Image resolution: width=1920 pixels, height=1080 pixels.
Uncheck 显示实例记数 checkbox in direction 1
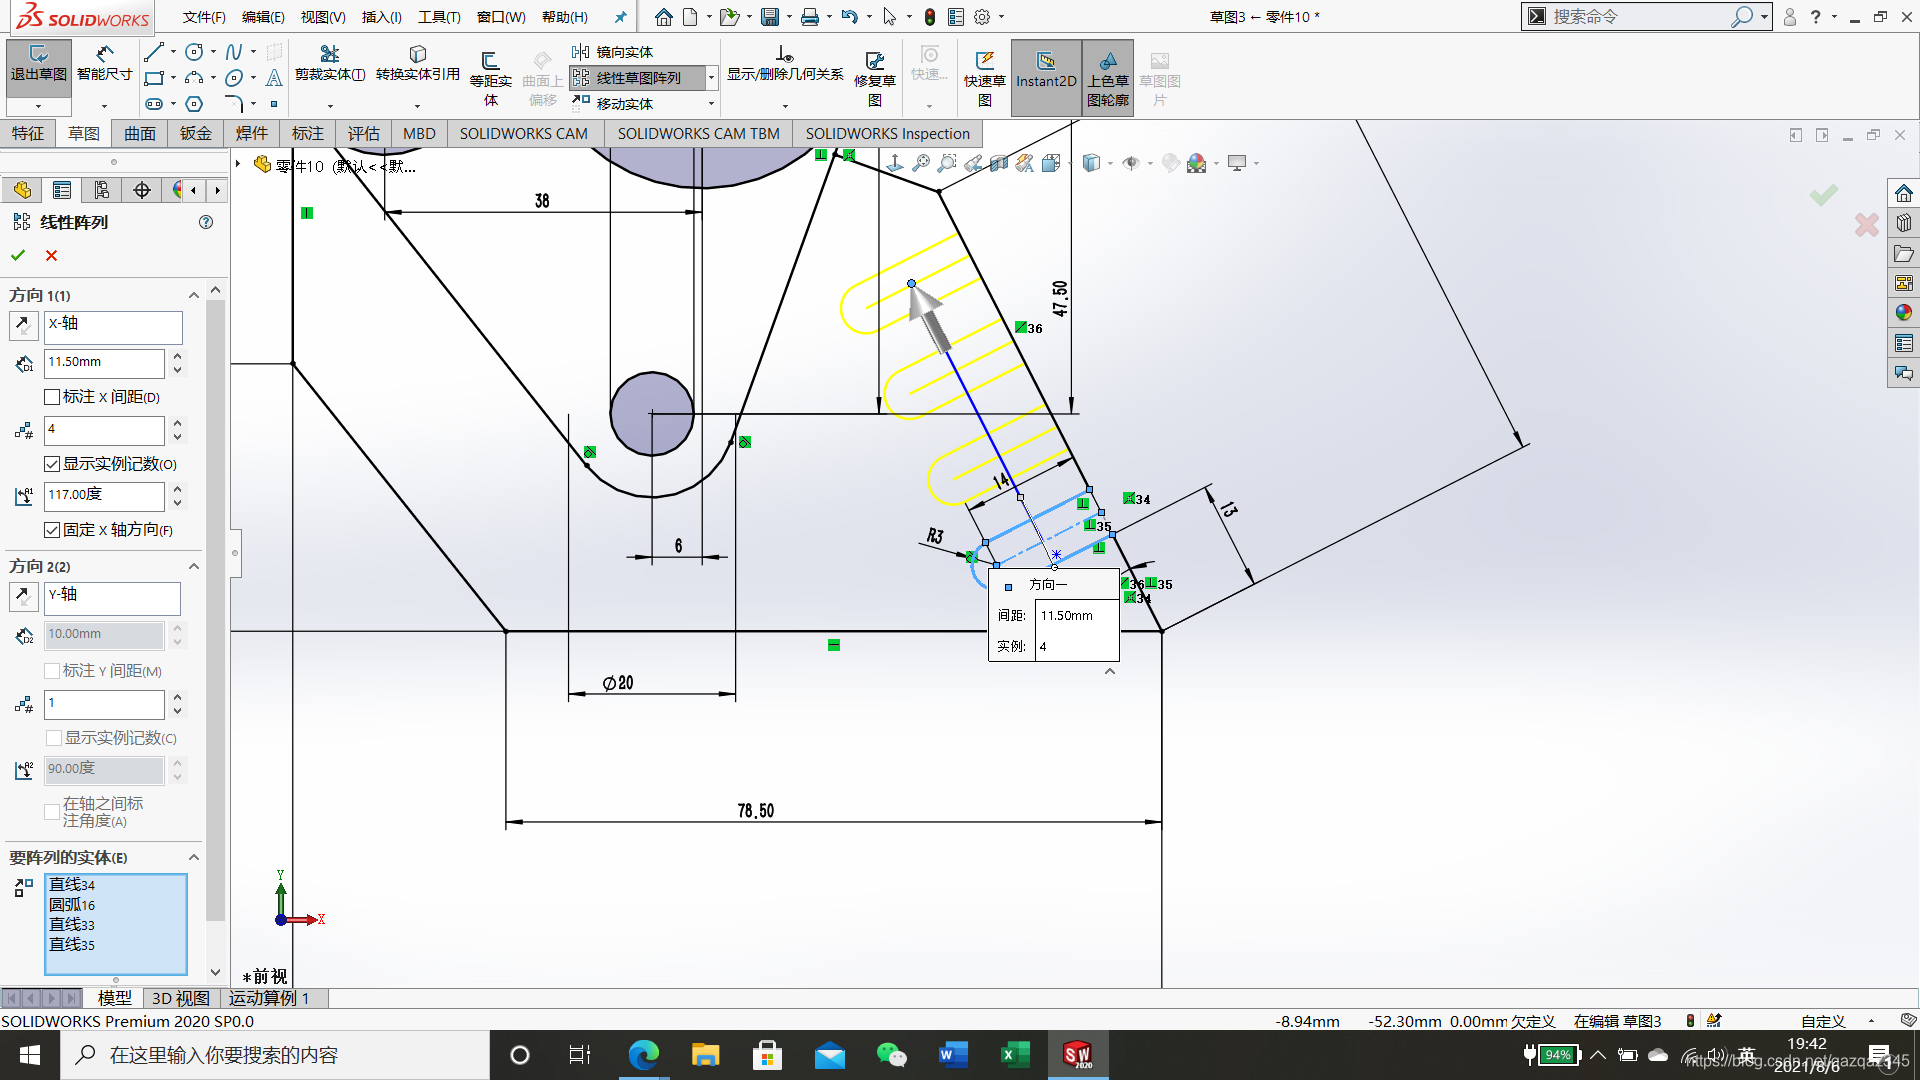click(x=52, y=464)
